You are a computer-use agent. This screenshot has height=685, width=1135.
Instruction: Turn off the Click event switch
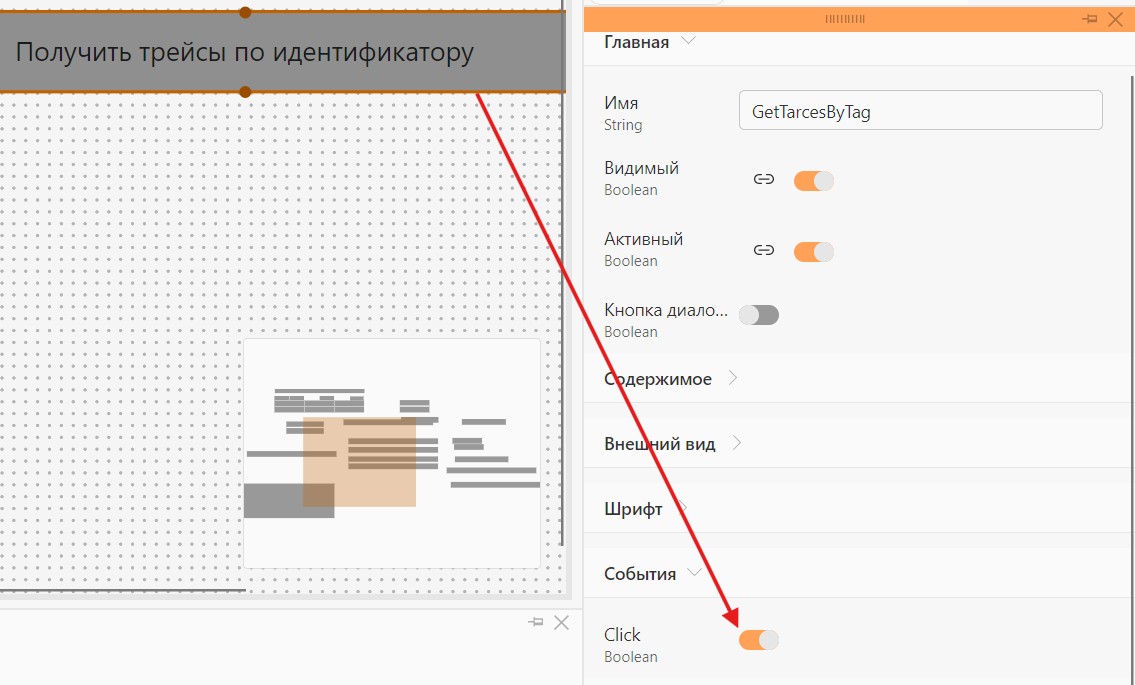(759, 639)
